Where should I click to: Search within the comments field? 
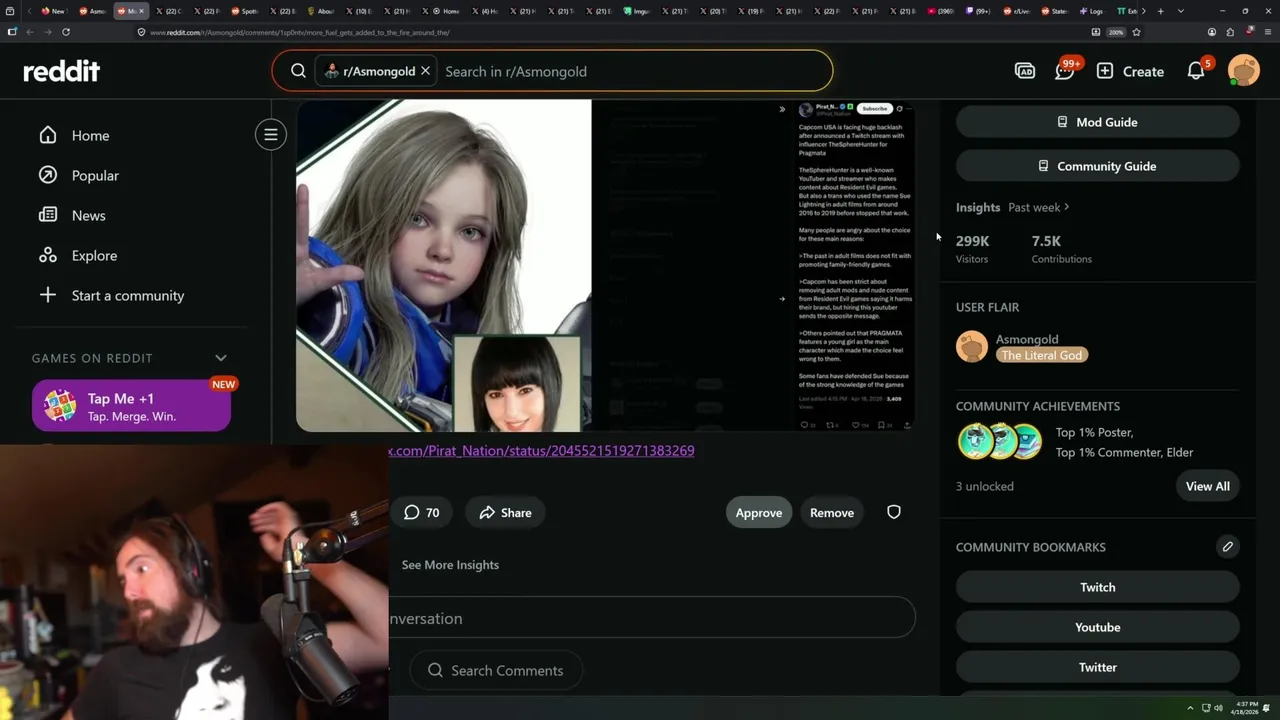pyautogui.click(x=496, y=670)
